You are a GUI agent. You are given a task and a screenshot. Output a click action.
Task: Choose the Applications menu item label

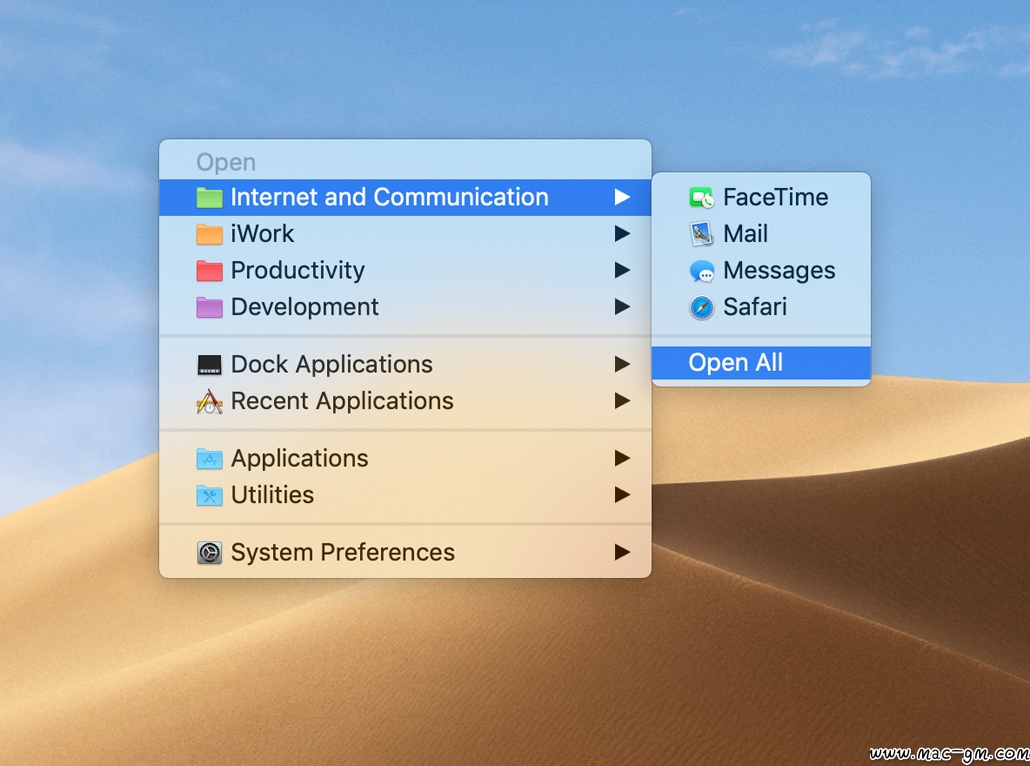299,458
